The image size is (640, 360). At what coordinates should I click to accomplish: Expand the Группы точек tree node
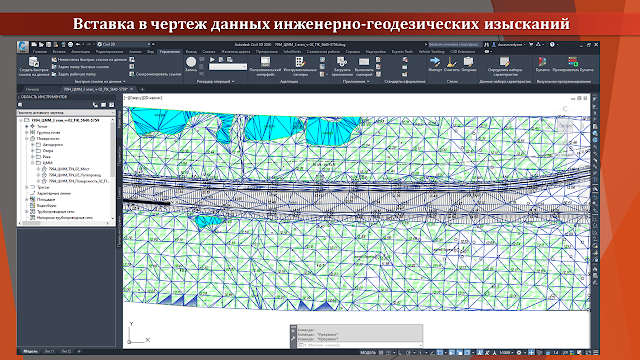pos(27,133)
